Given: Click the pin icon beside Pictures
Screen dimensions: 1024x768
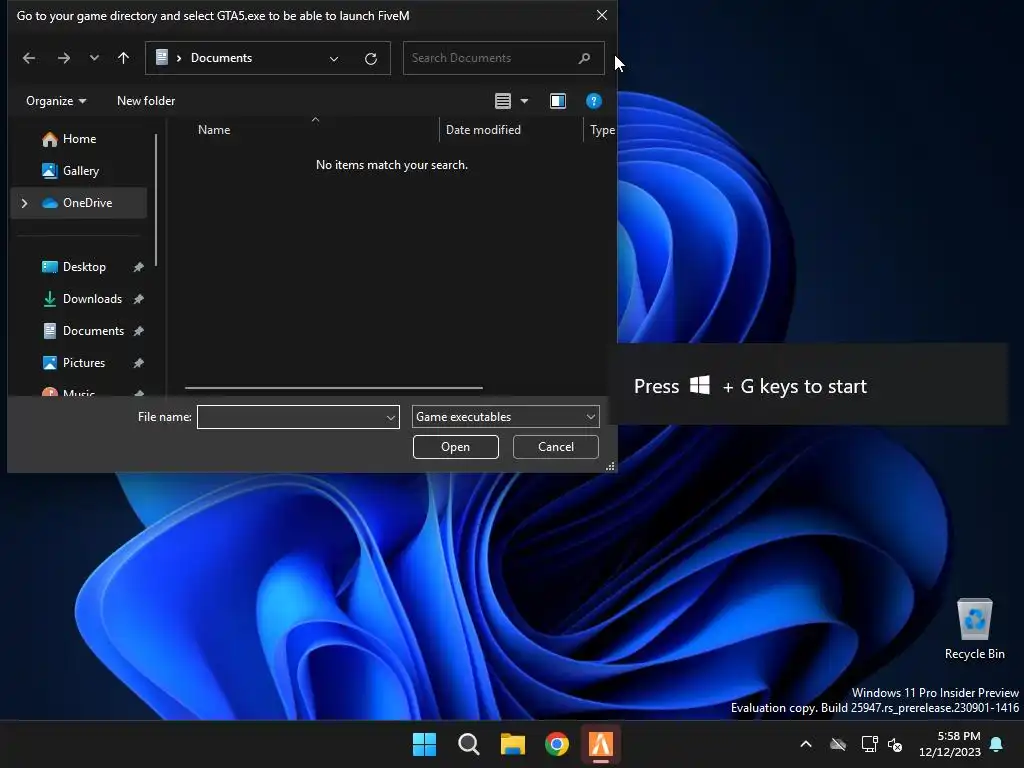Looking at the screenshot, I should pos(138,363).
